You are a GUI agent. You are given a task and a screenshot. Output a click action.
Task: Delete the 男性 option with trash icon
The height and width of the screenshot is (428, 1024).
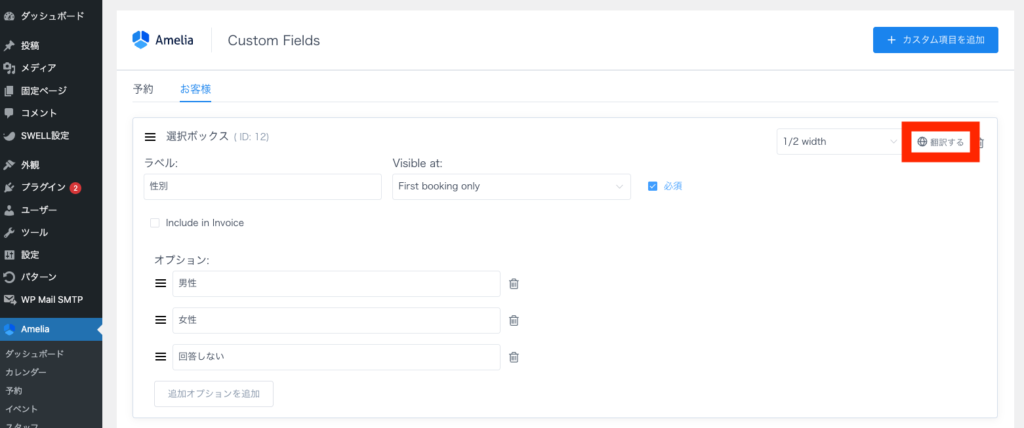click(x=514, y=284)
